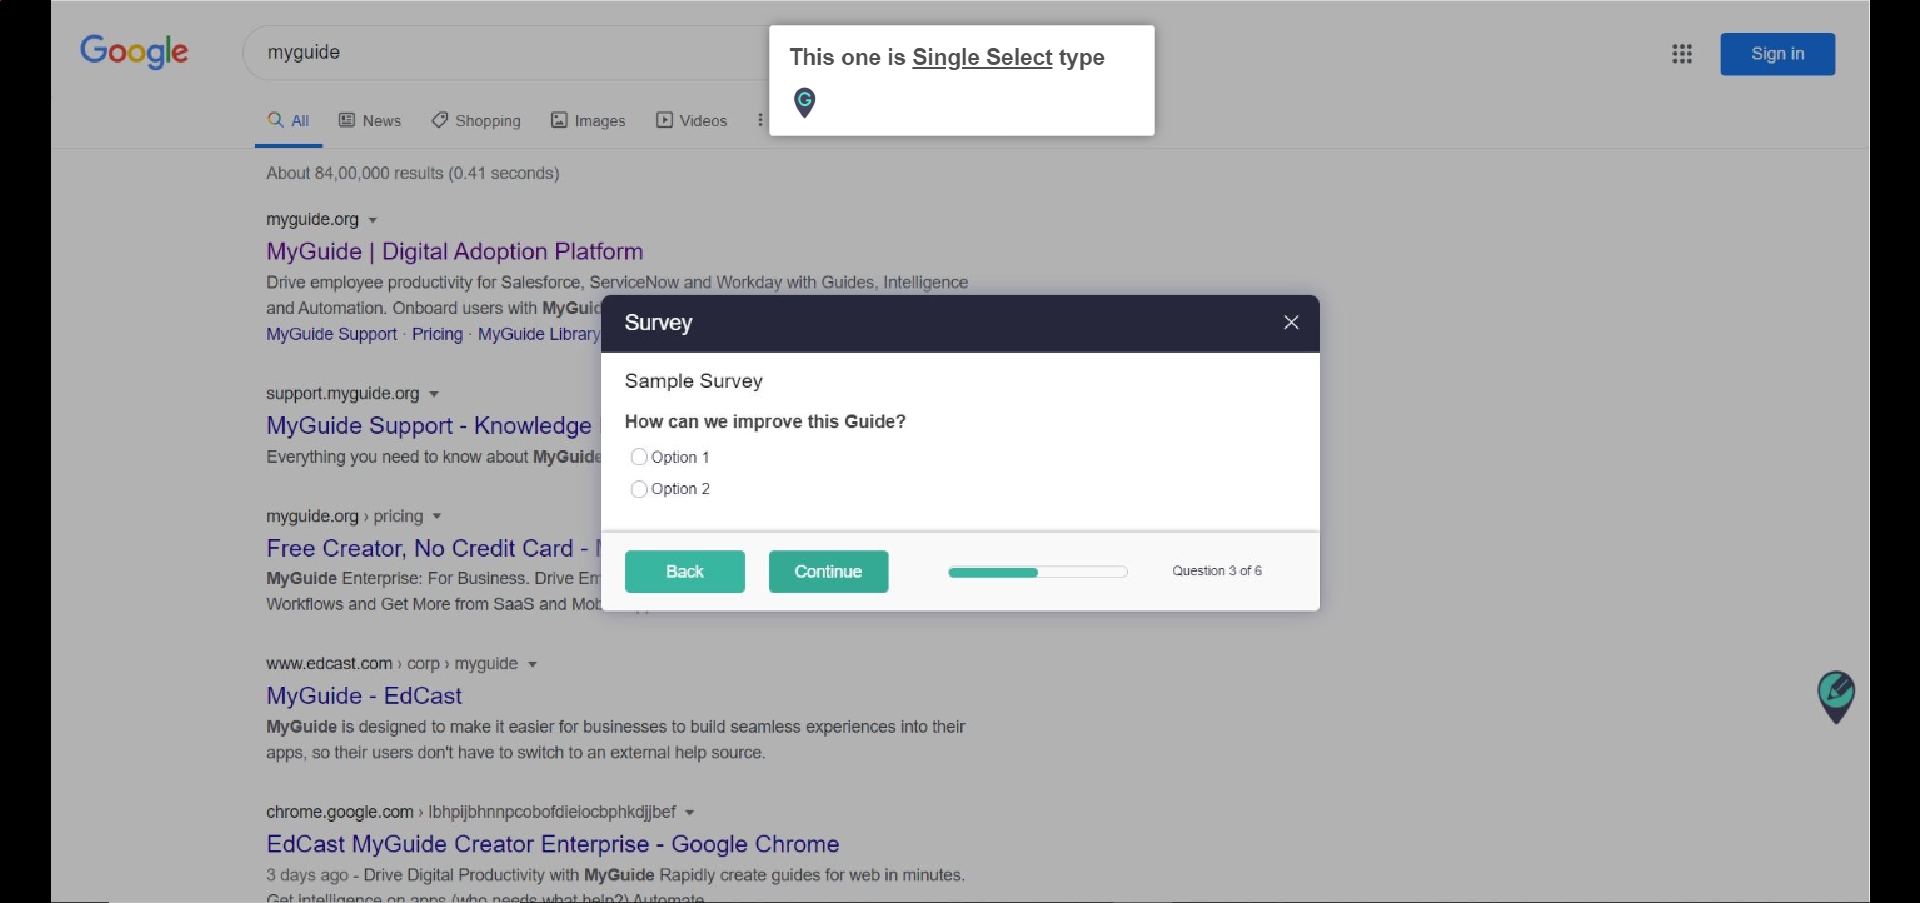Select the Option 1 radio button
The image size is (1920, 903).
pyautogui.click(x=639, y=457)
